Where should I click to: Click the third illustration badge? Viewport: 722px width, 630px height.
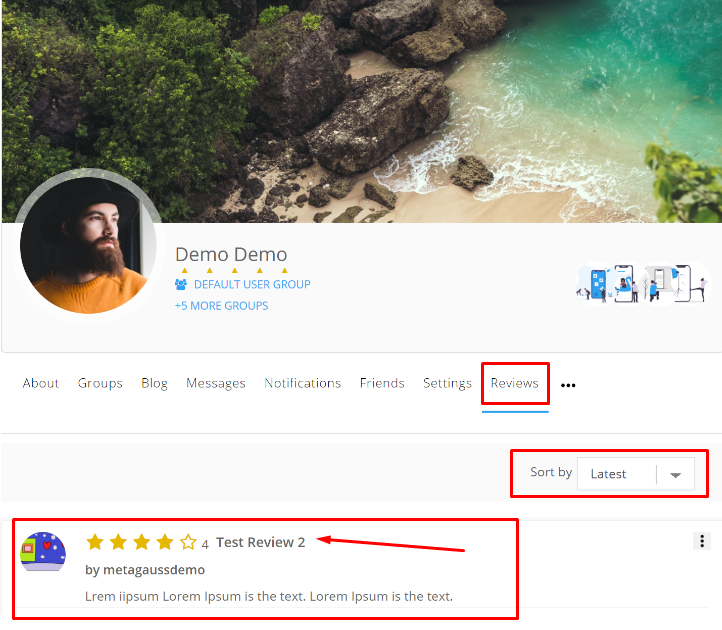[x=658, y=284]
